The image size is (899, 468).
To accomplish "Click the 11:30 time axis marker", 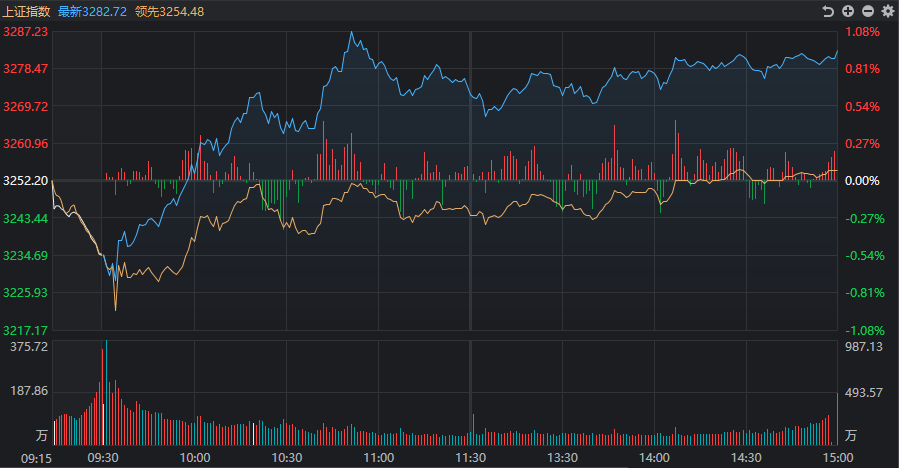I will pos(471,458).
